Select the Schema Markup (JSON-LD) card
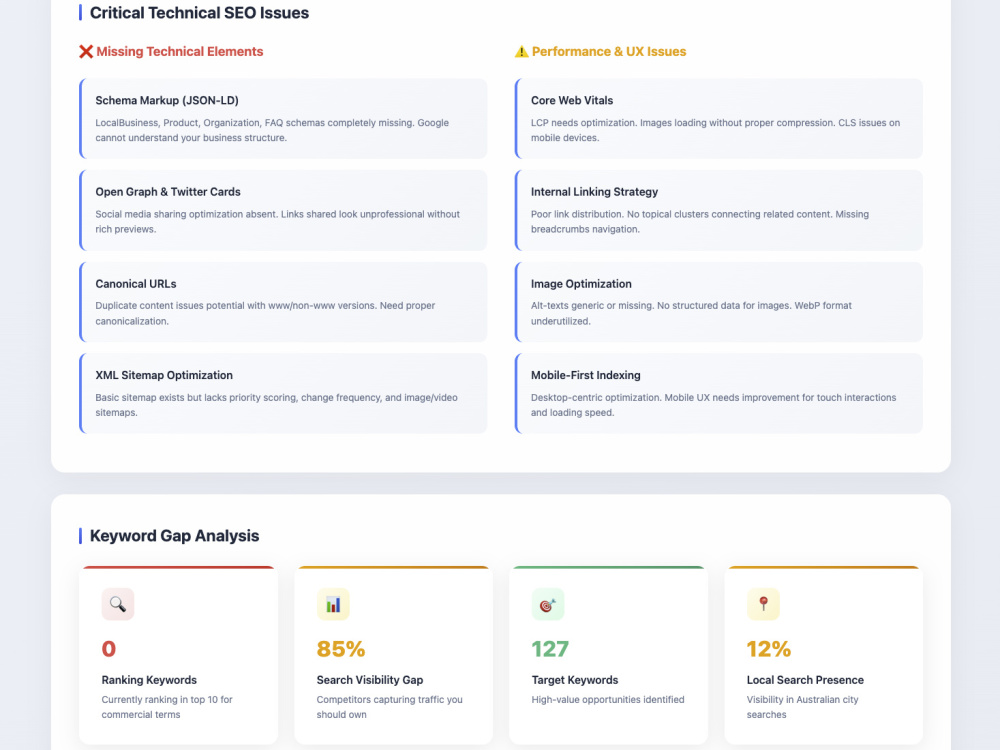This screenshot has height=750, width=1000. 283,119
